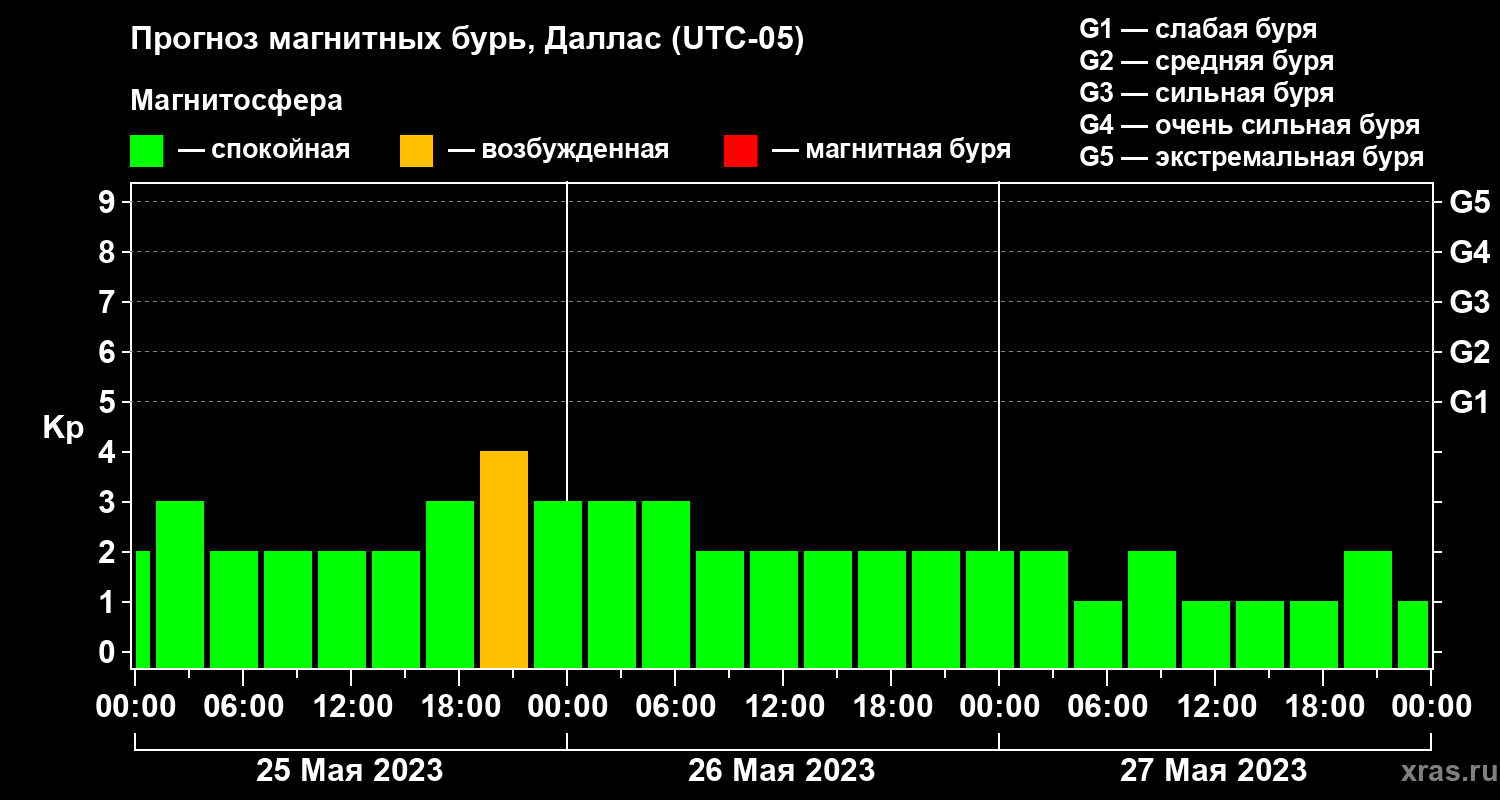Click the 26 Мая 2023 date label

pyautogui.click(x=781, y=771)
